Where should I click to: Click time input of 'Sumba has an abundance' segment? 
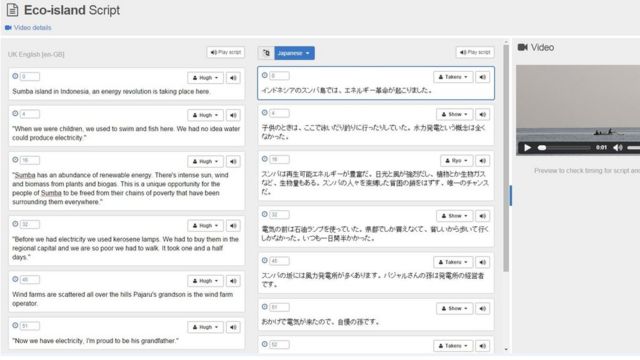(30, 160)
